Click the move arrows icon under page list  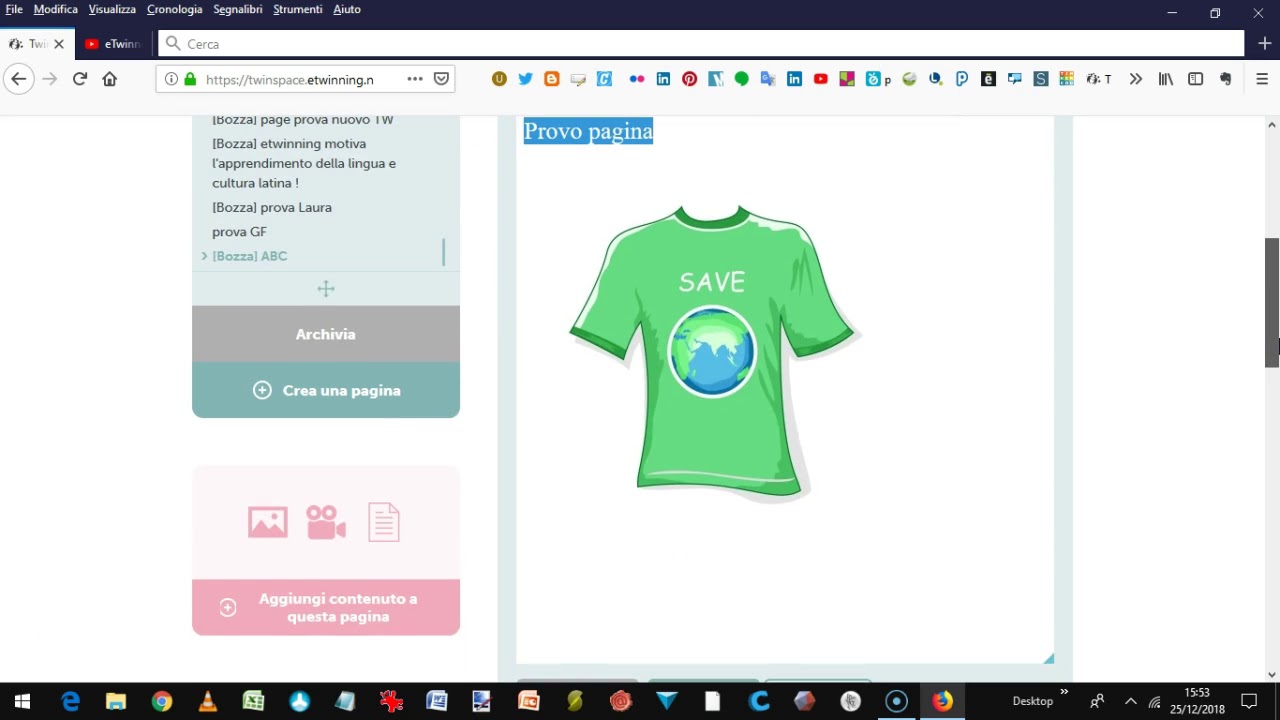pos(326,289)
